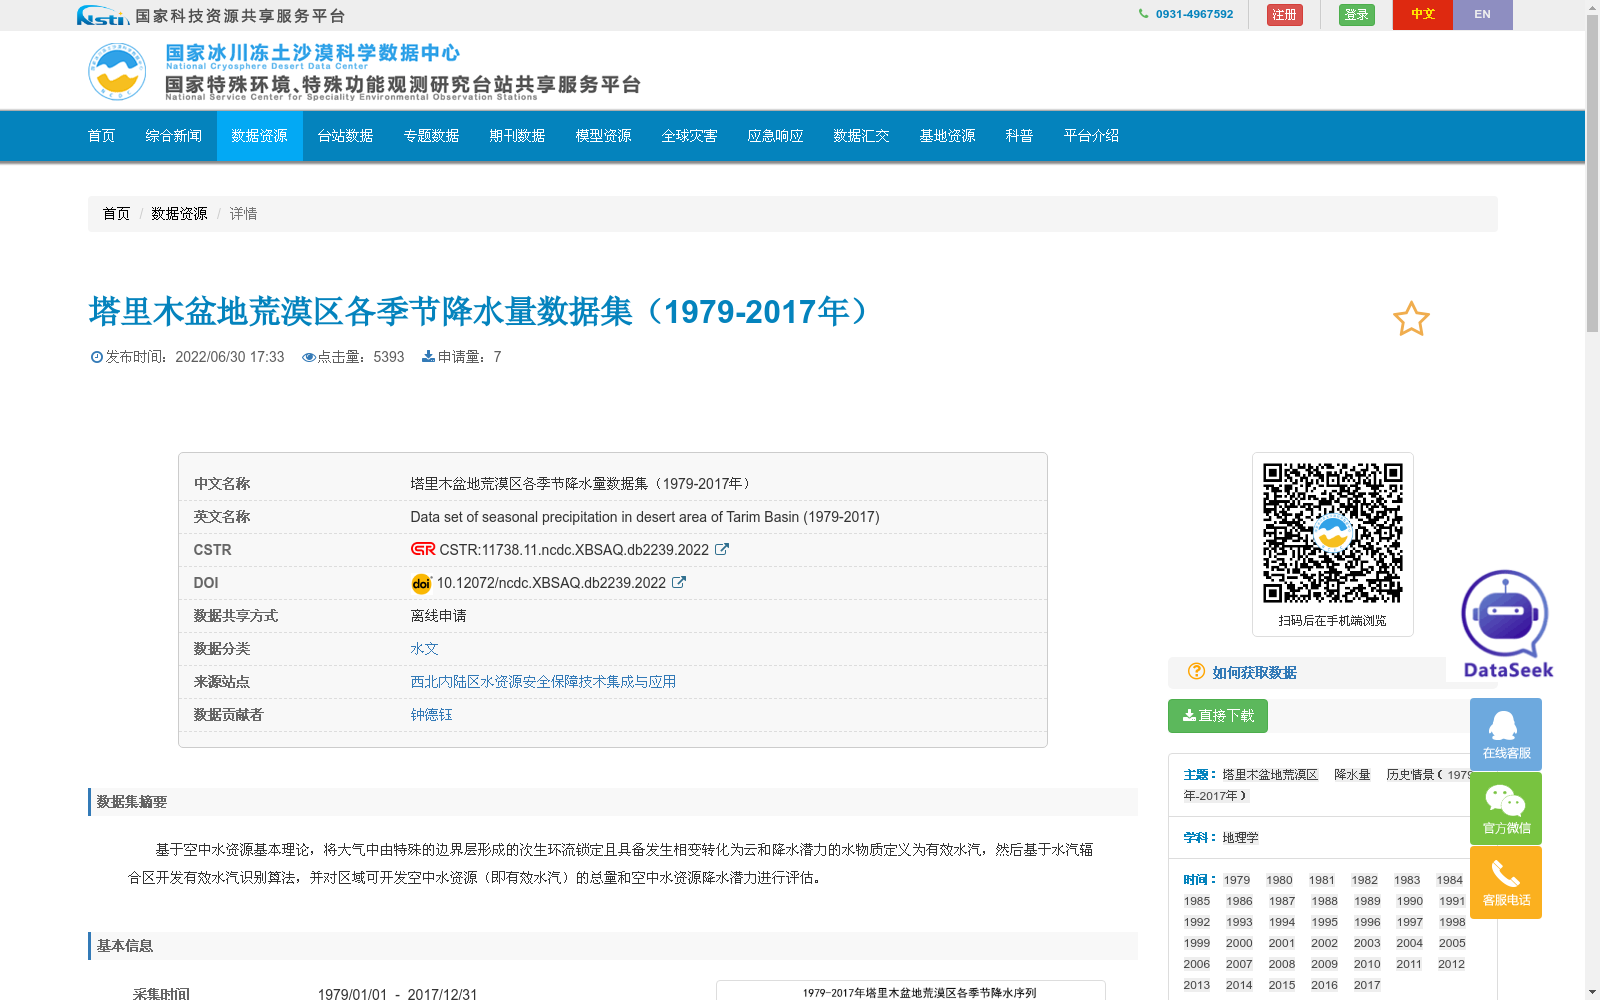Open the 10.12072/ncdc.XBSAQ.db2239.2022 DOI link
This screenshot has height=1000, width=1600.
tap(551, 583)
